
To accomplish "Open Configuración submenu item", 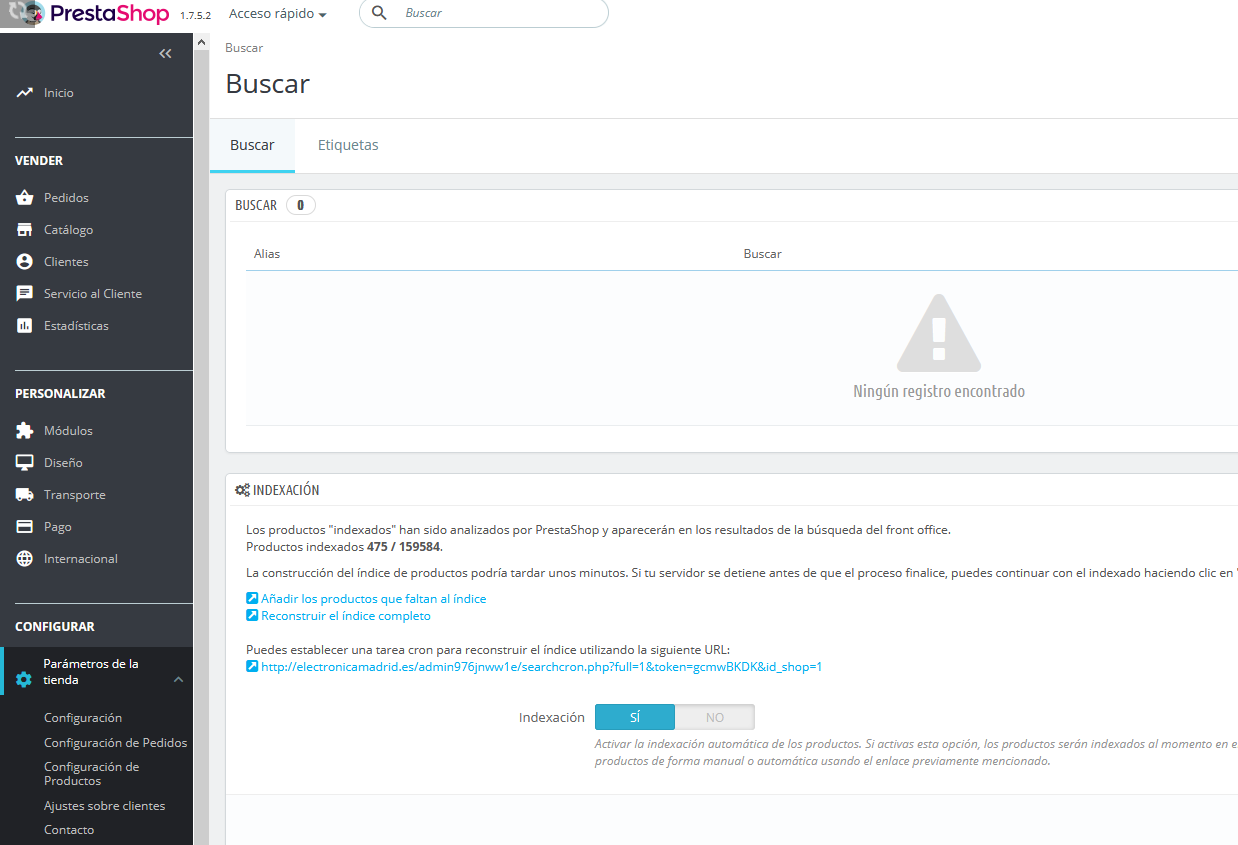I will 83,718.
